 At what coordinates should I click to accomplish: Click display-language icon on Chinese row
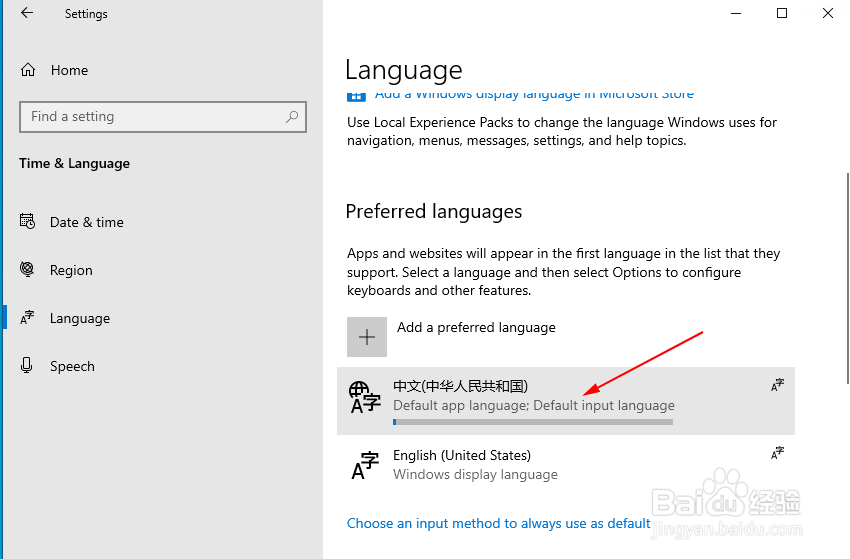(x=777, y=385)
